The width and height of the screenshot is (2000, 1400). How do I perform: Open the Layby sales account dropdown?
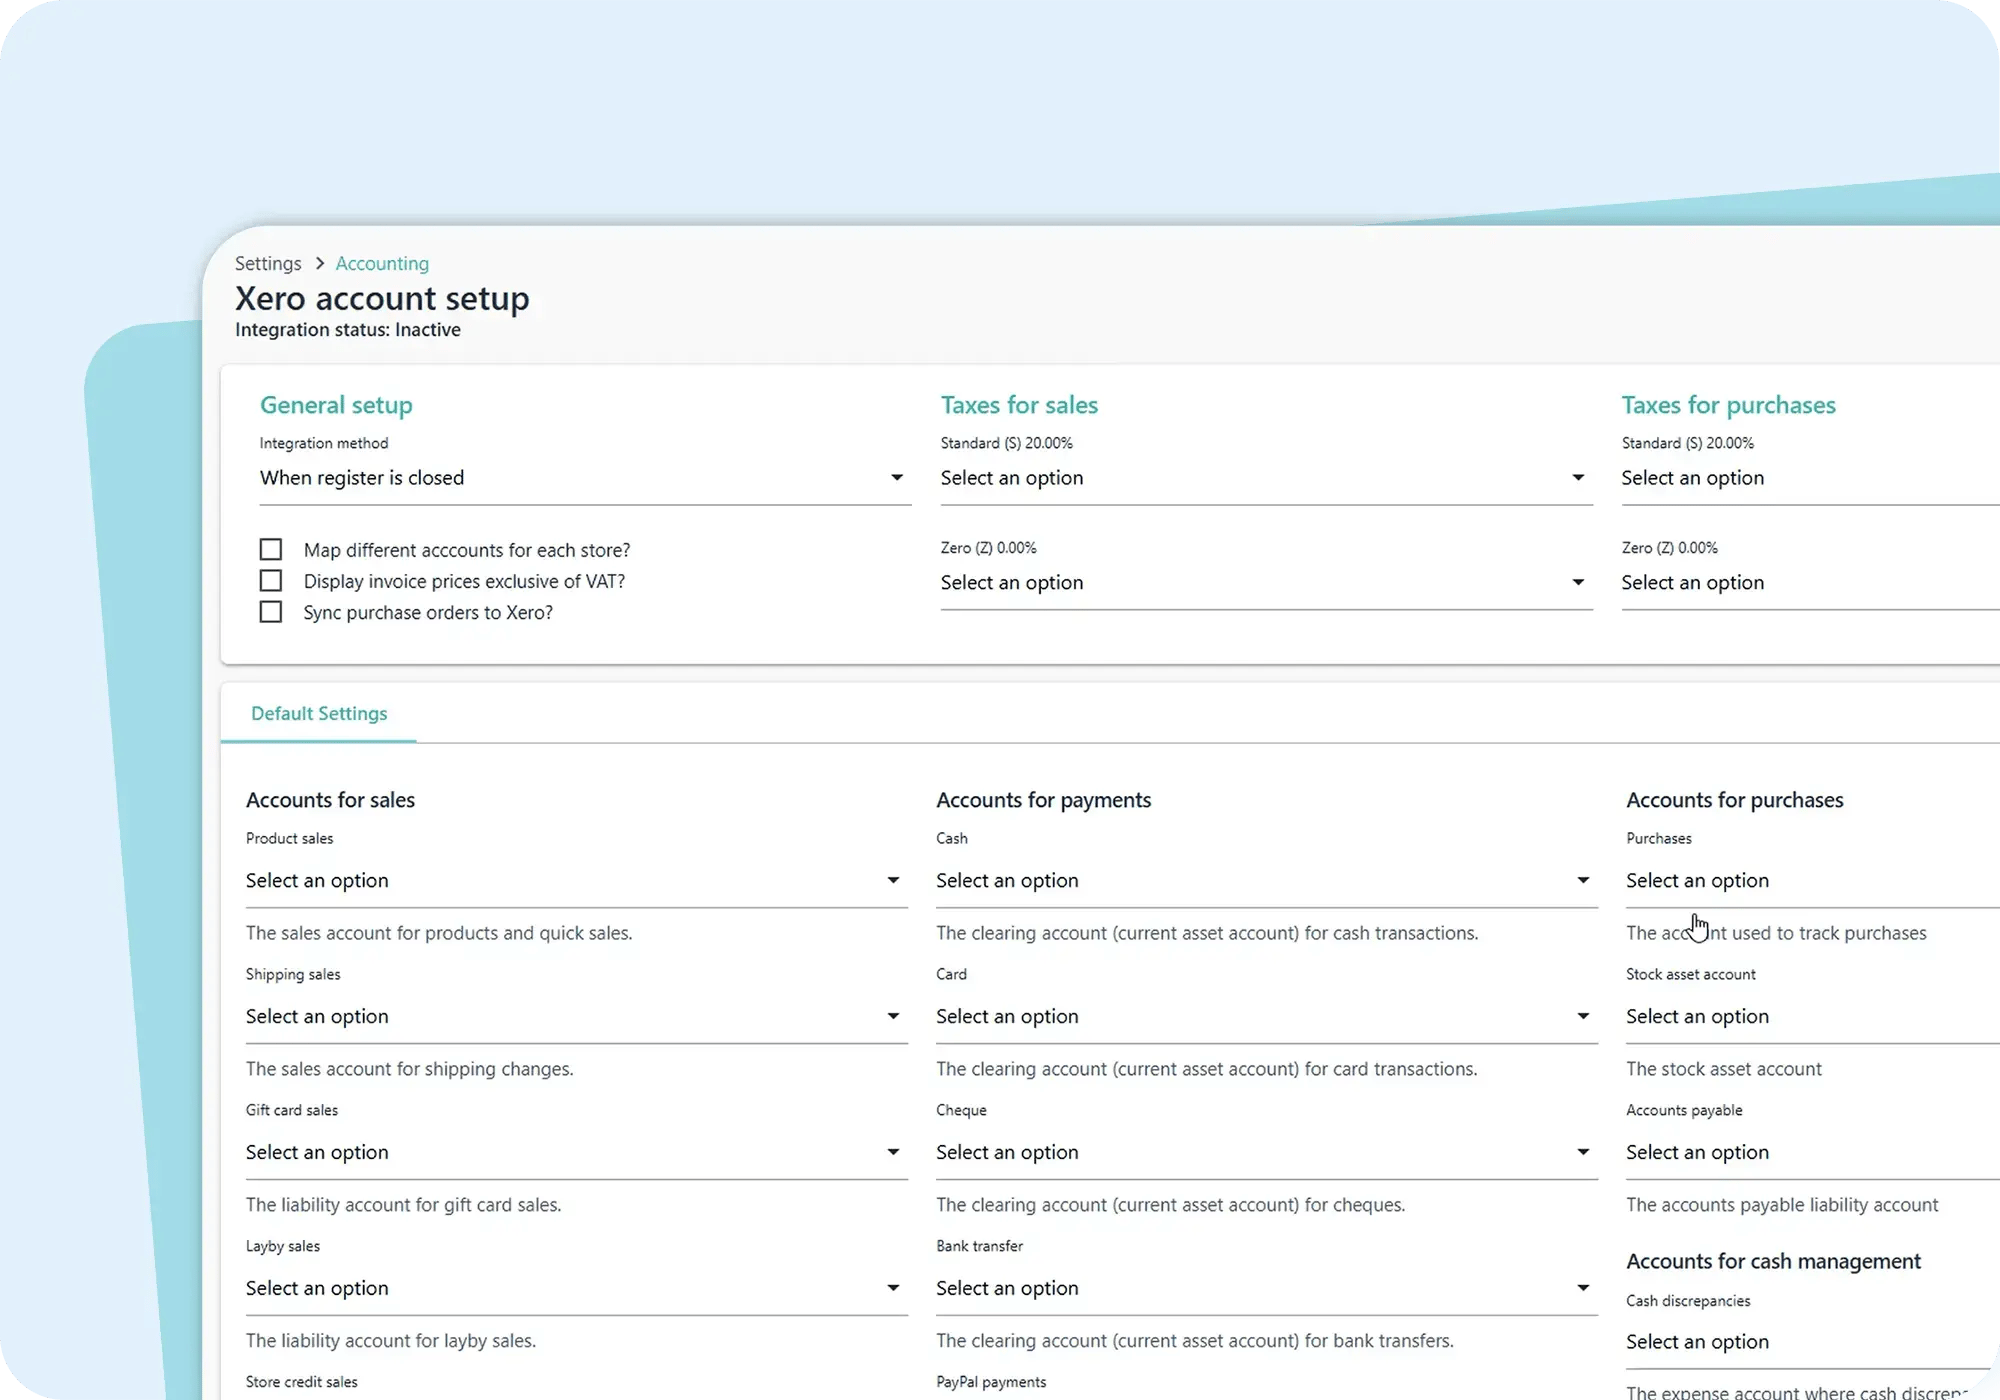click(x=892, y=1288)
